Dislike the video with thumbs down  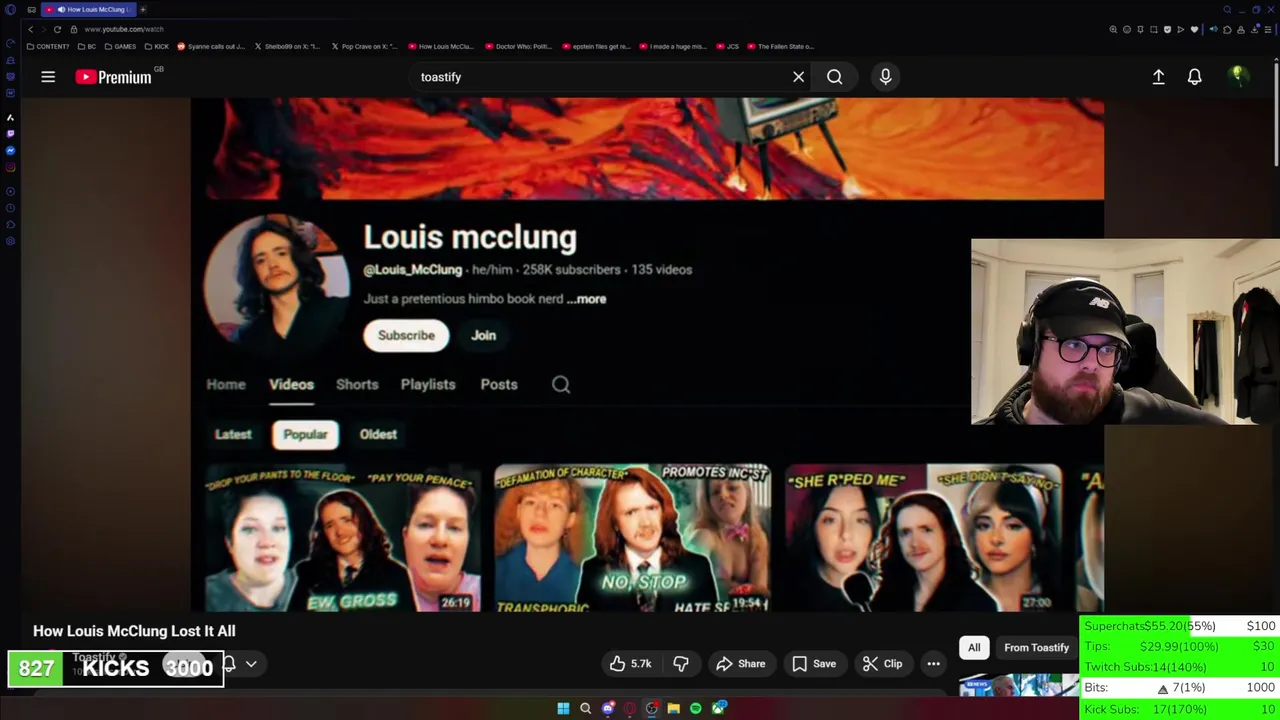pos(680,663)
